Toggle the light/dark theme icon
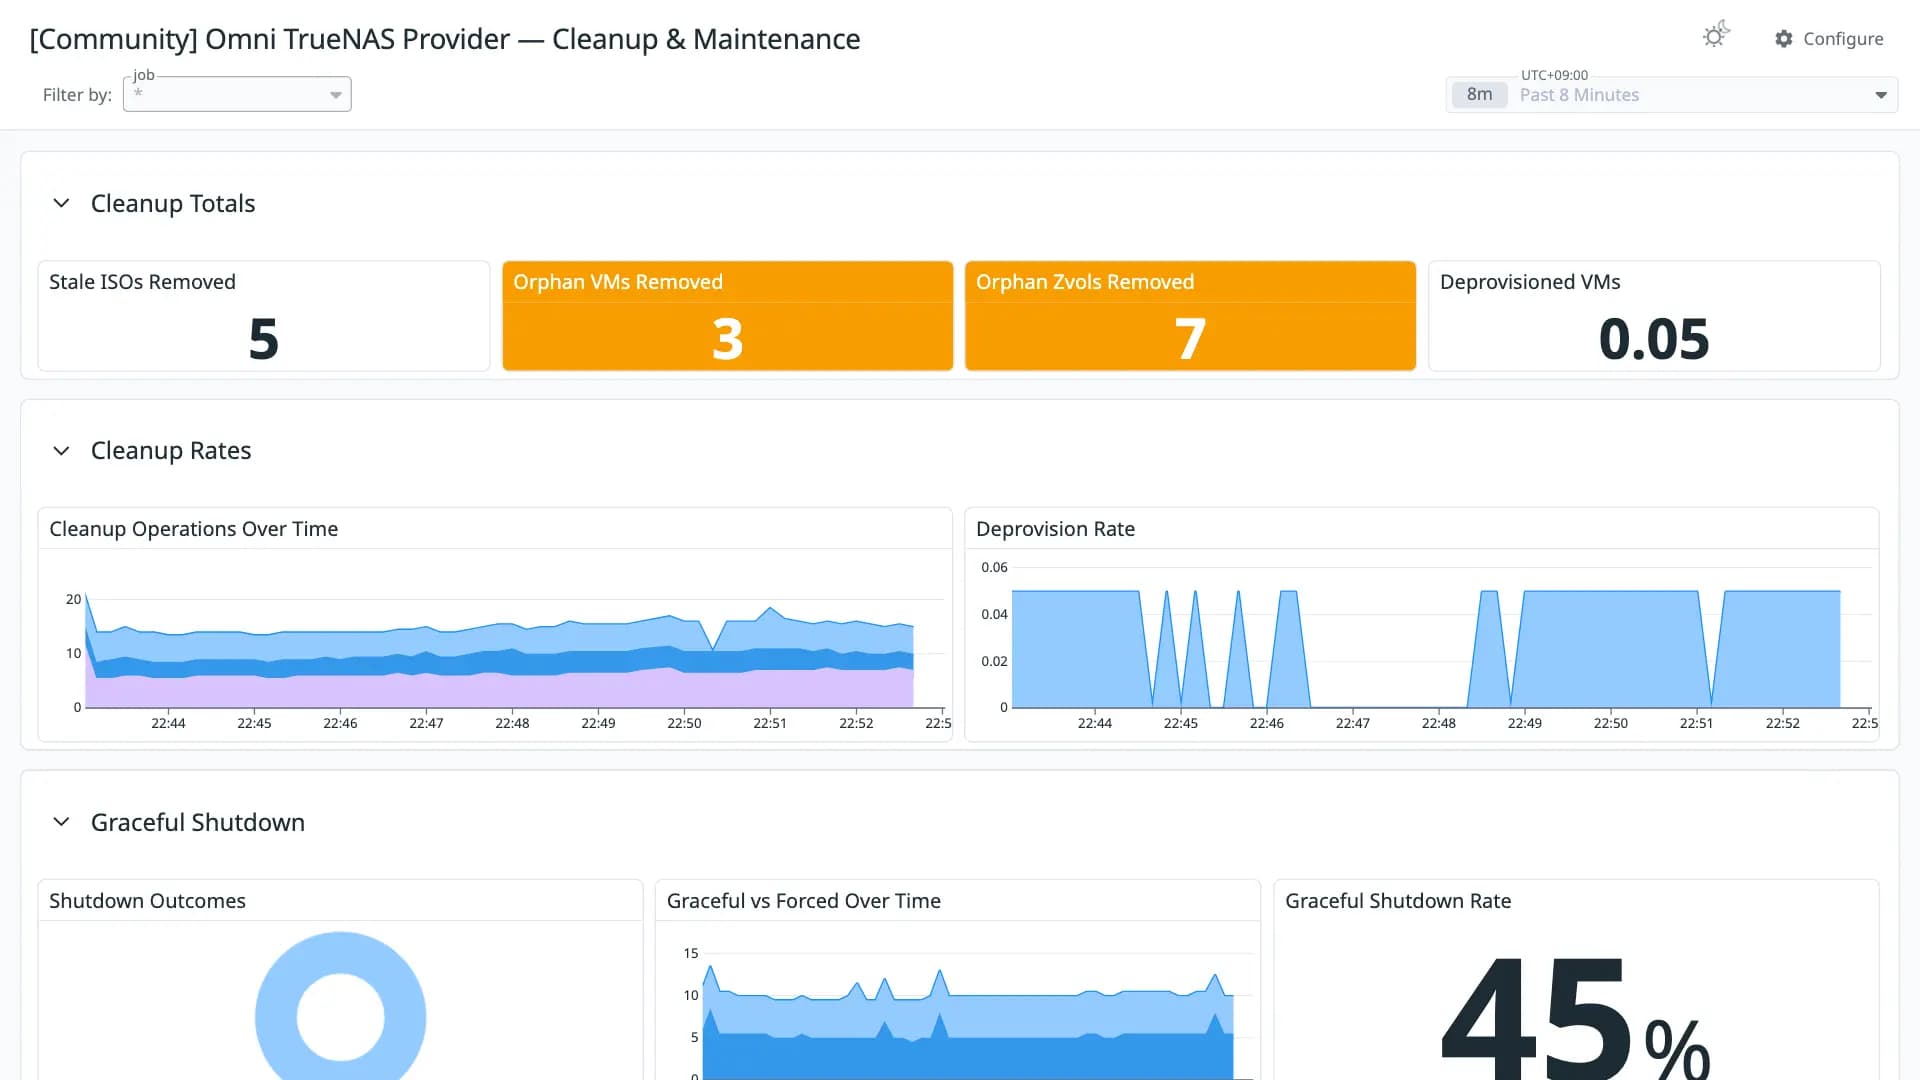The image size is (1920, 1080). tap(1716, 36)
